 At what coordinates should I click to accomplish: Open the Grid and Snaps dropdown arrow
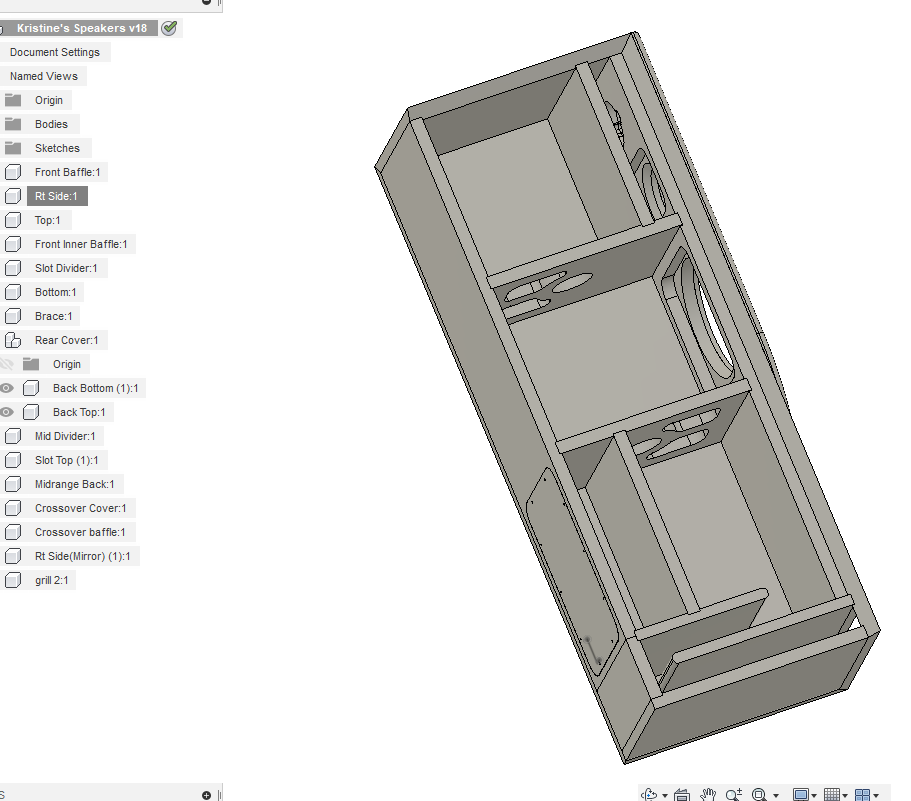pyautogui.click(x=845, y=795)
